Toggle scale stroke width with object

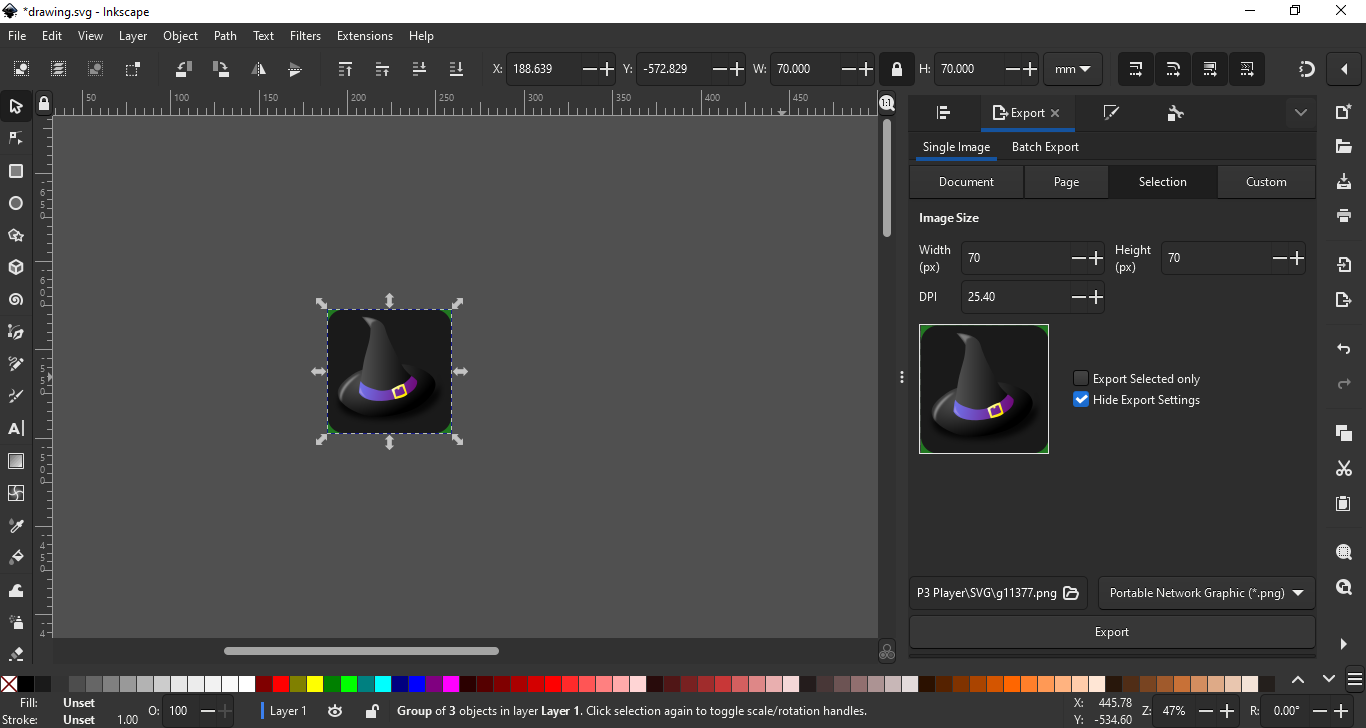pos(1136,69)
